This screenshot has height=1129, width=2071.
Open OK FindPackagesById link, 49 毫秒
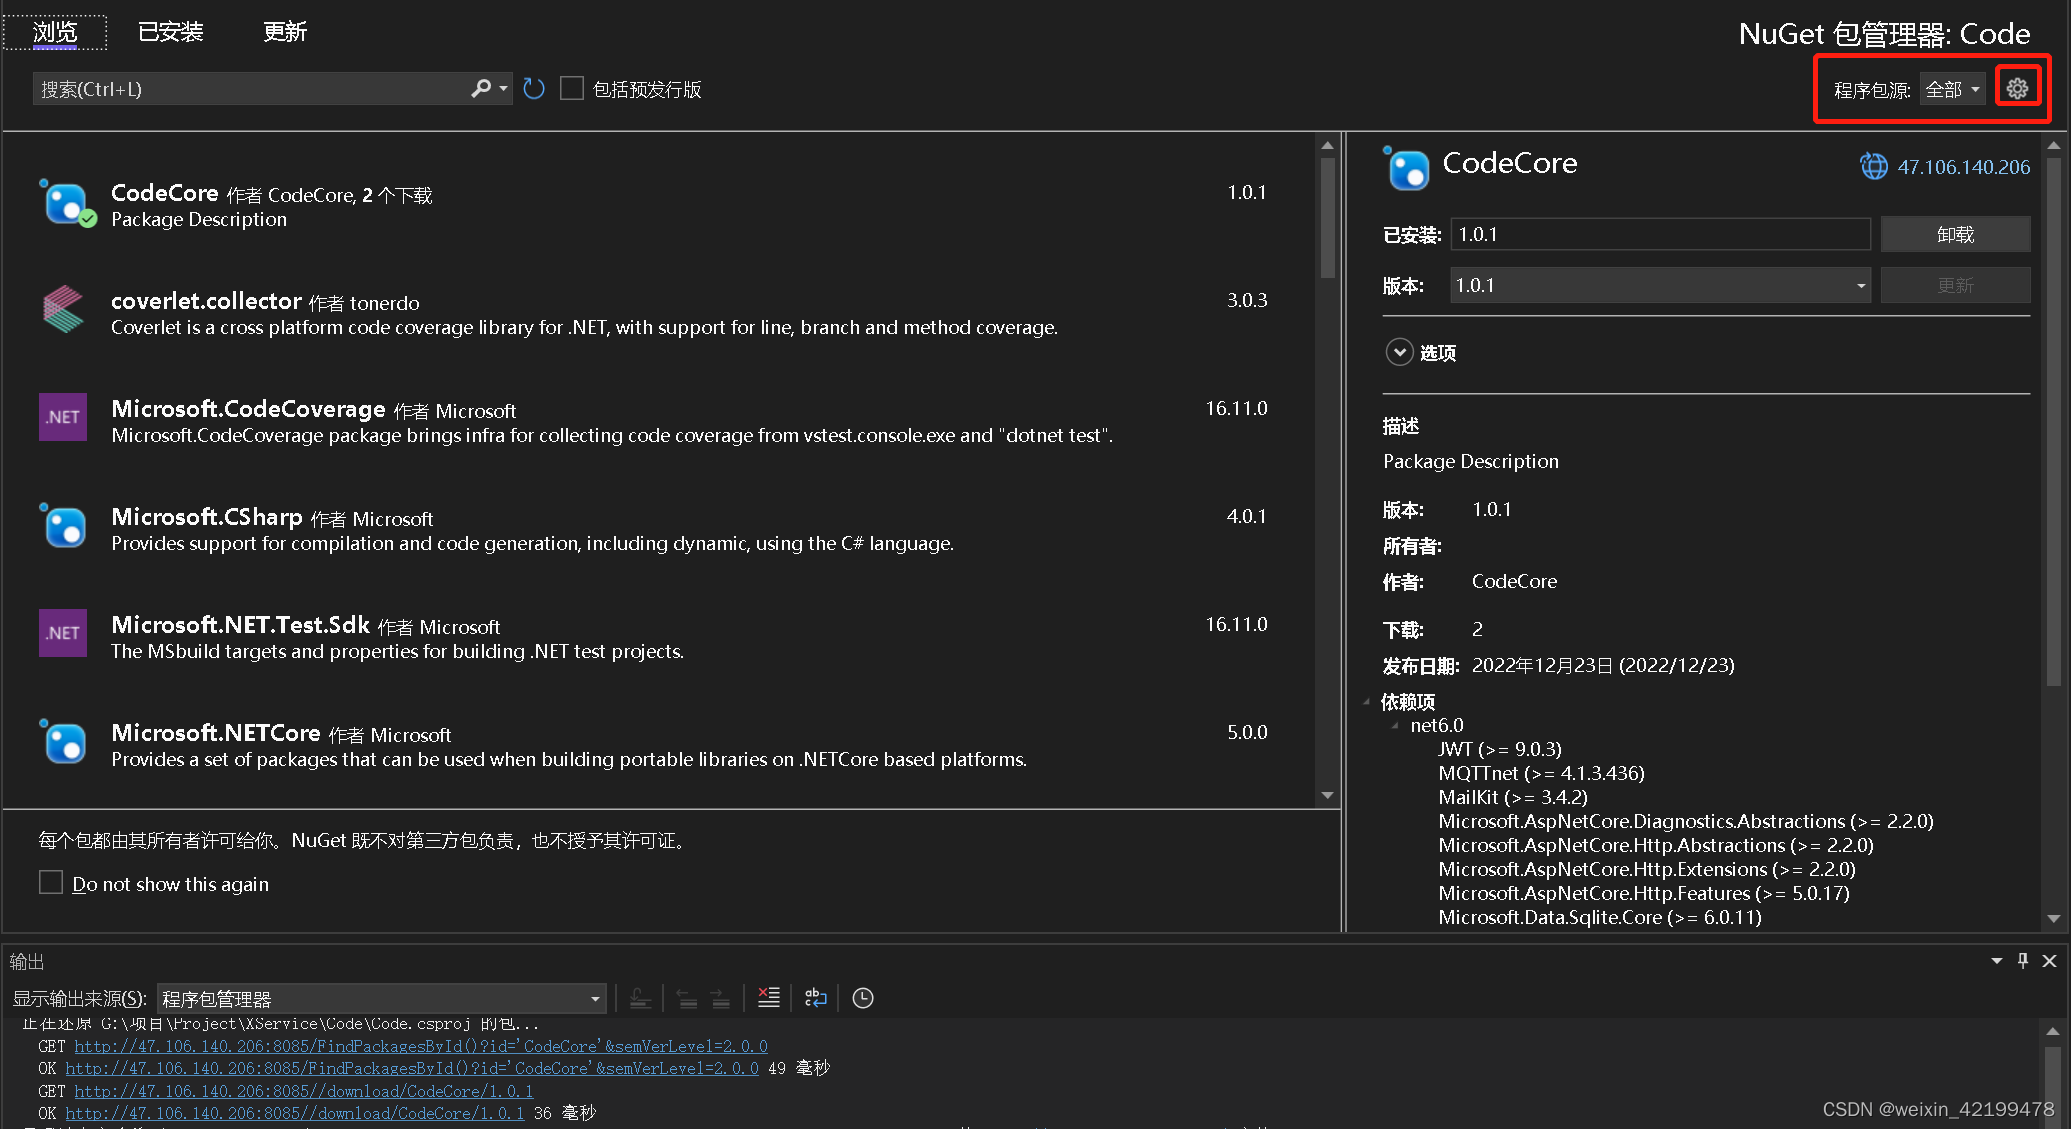(412, 1068)
